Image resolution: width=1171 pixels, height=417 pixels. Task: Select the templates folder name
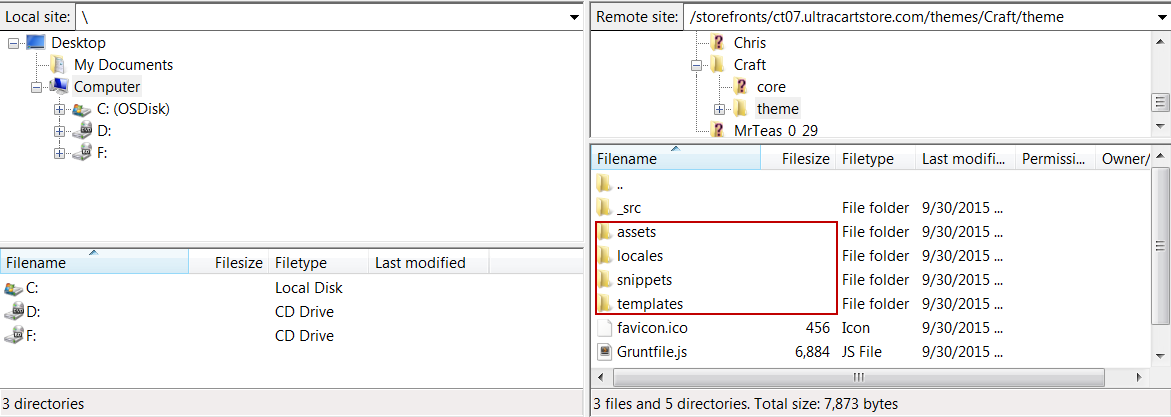click(650, 303)
